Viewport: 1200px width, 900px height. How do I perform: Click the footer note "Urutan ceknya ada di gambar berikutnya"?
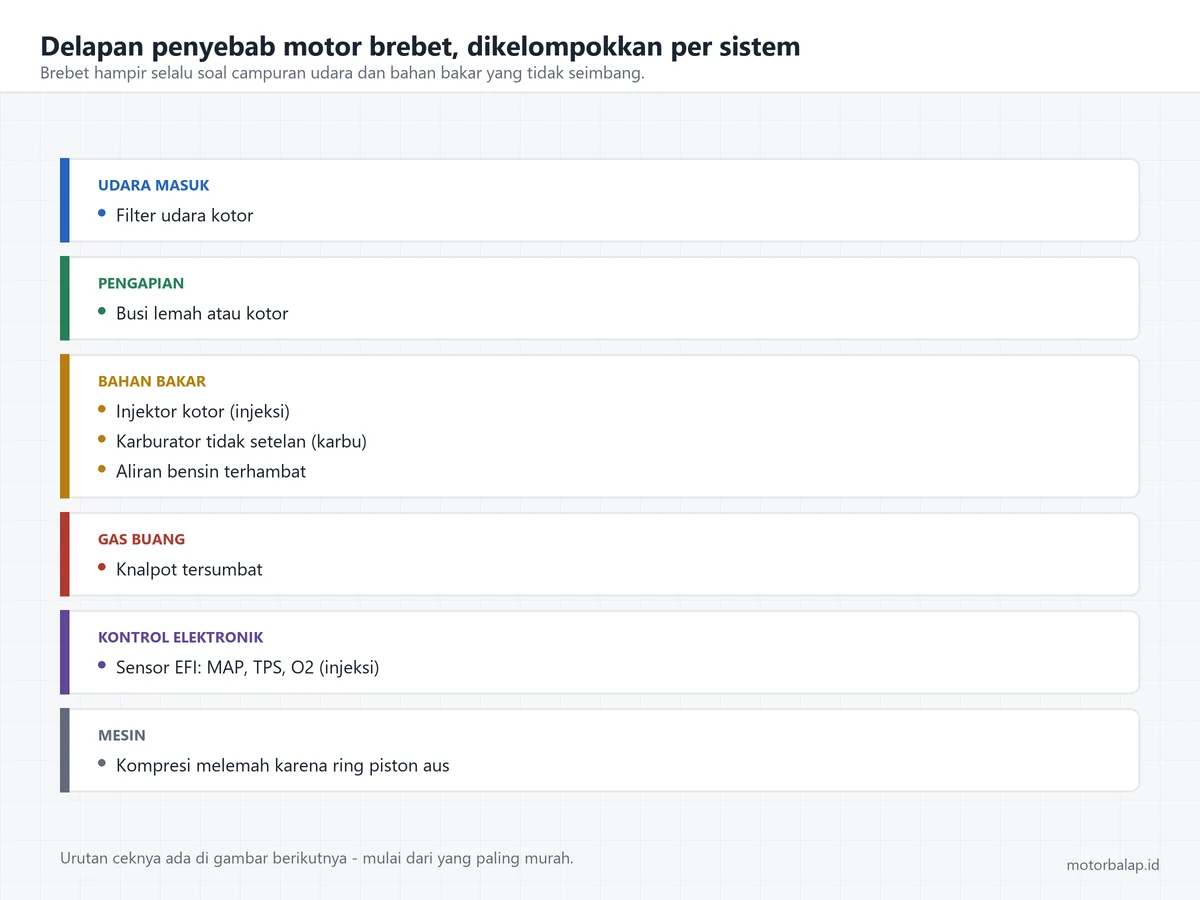pyautogui.click(x=317, y=858)
